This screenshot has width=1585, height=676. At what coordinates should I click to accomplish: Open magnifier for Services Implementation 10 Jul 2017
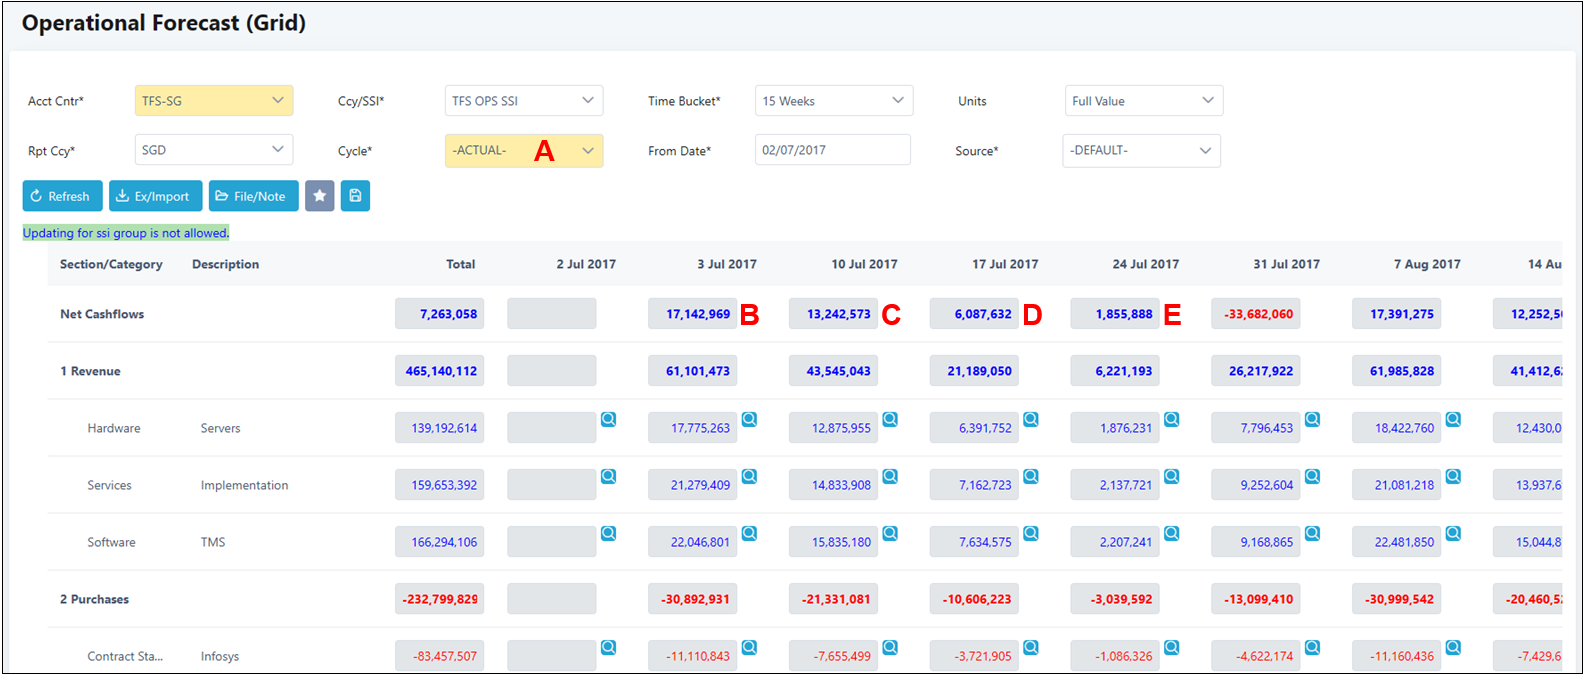tap(890, 477)
